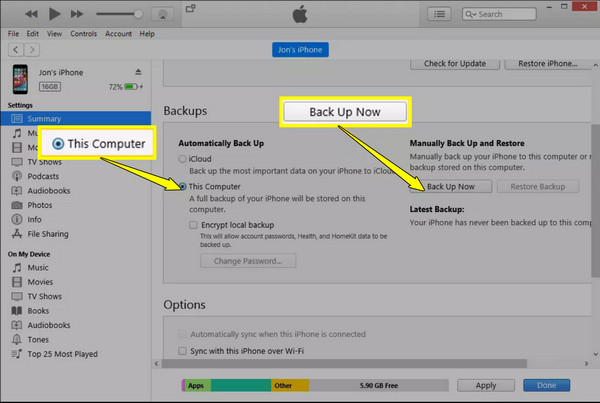Click the Restore iPhone button
The image size is (600, 403).
548,64
